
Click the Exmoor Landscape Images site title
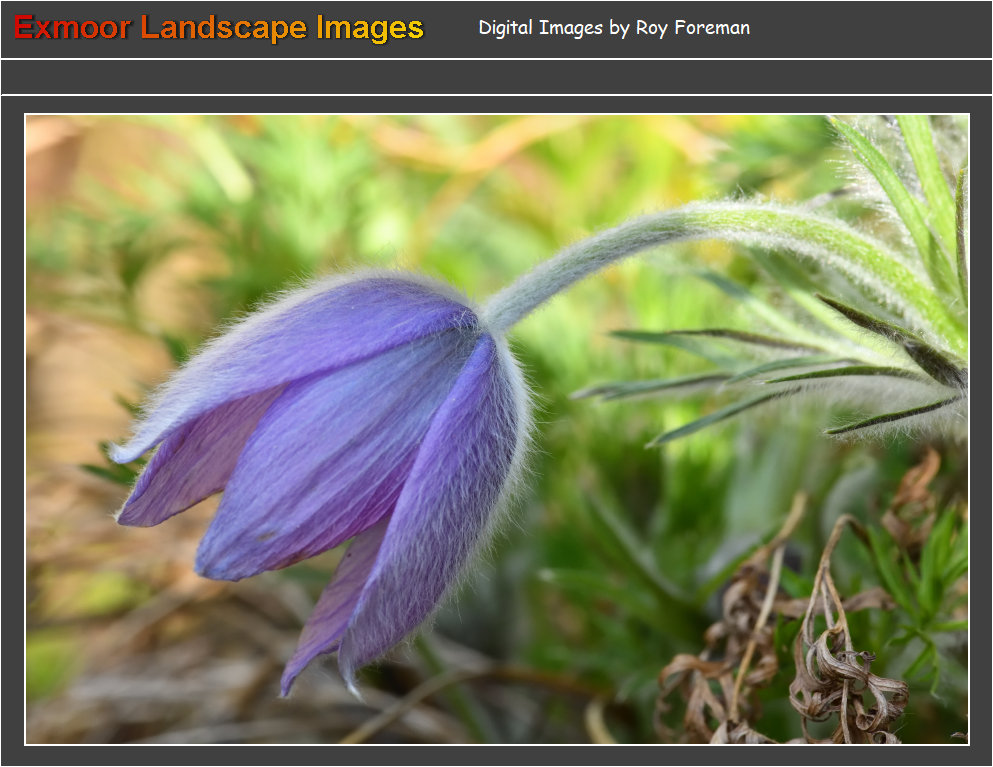pos(219,28)
